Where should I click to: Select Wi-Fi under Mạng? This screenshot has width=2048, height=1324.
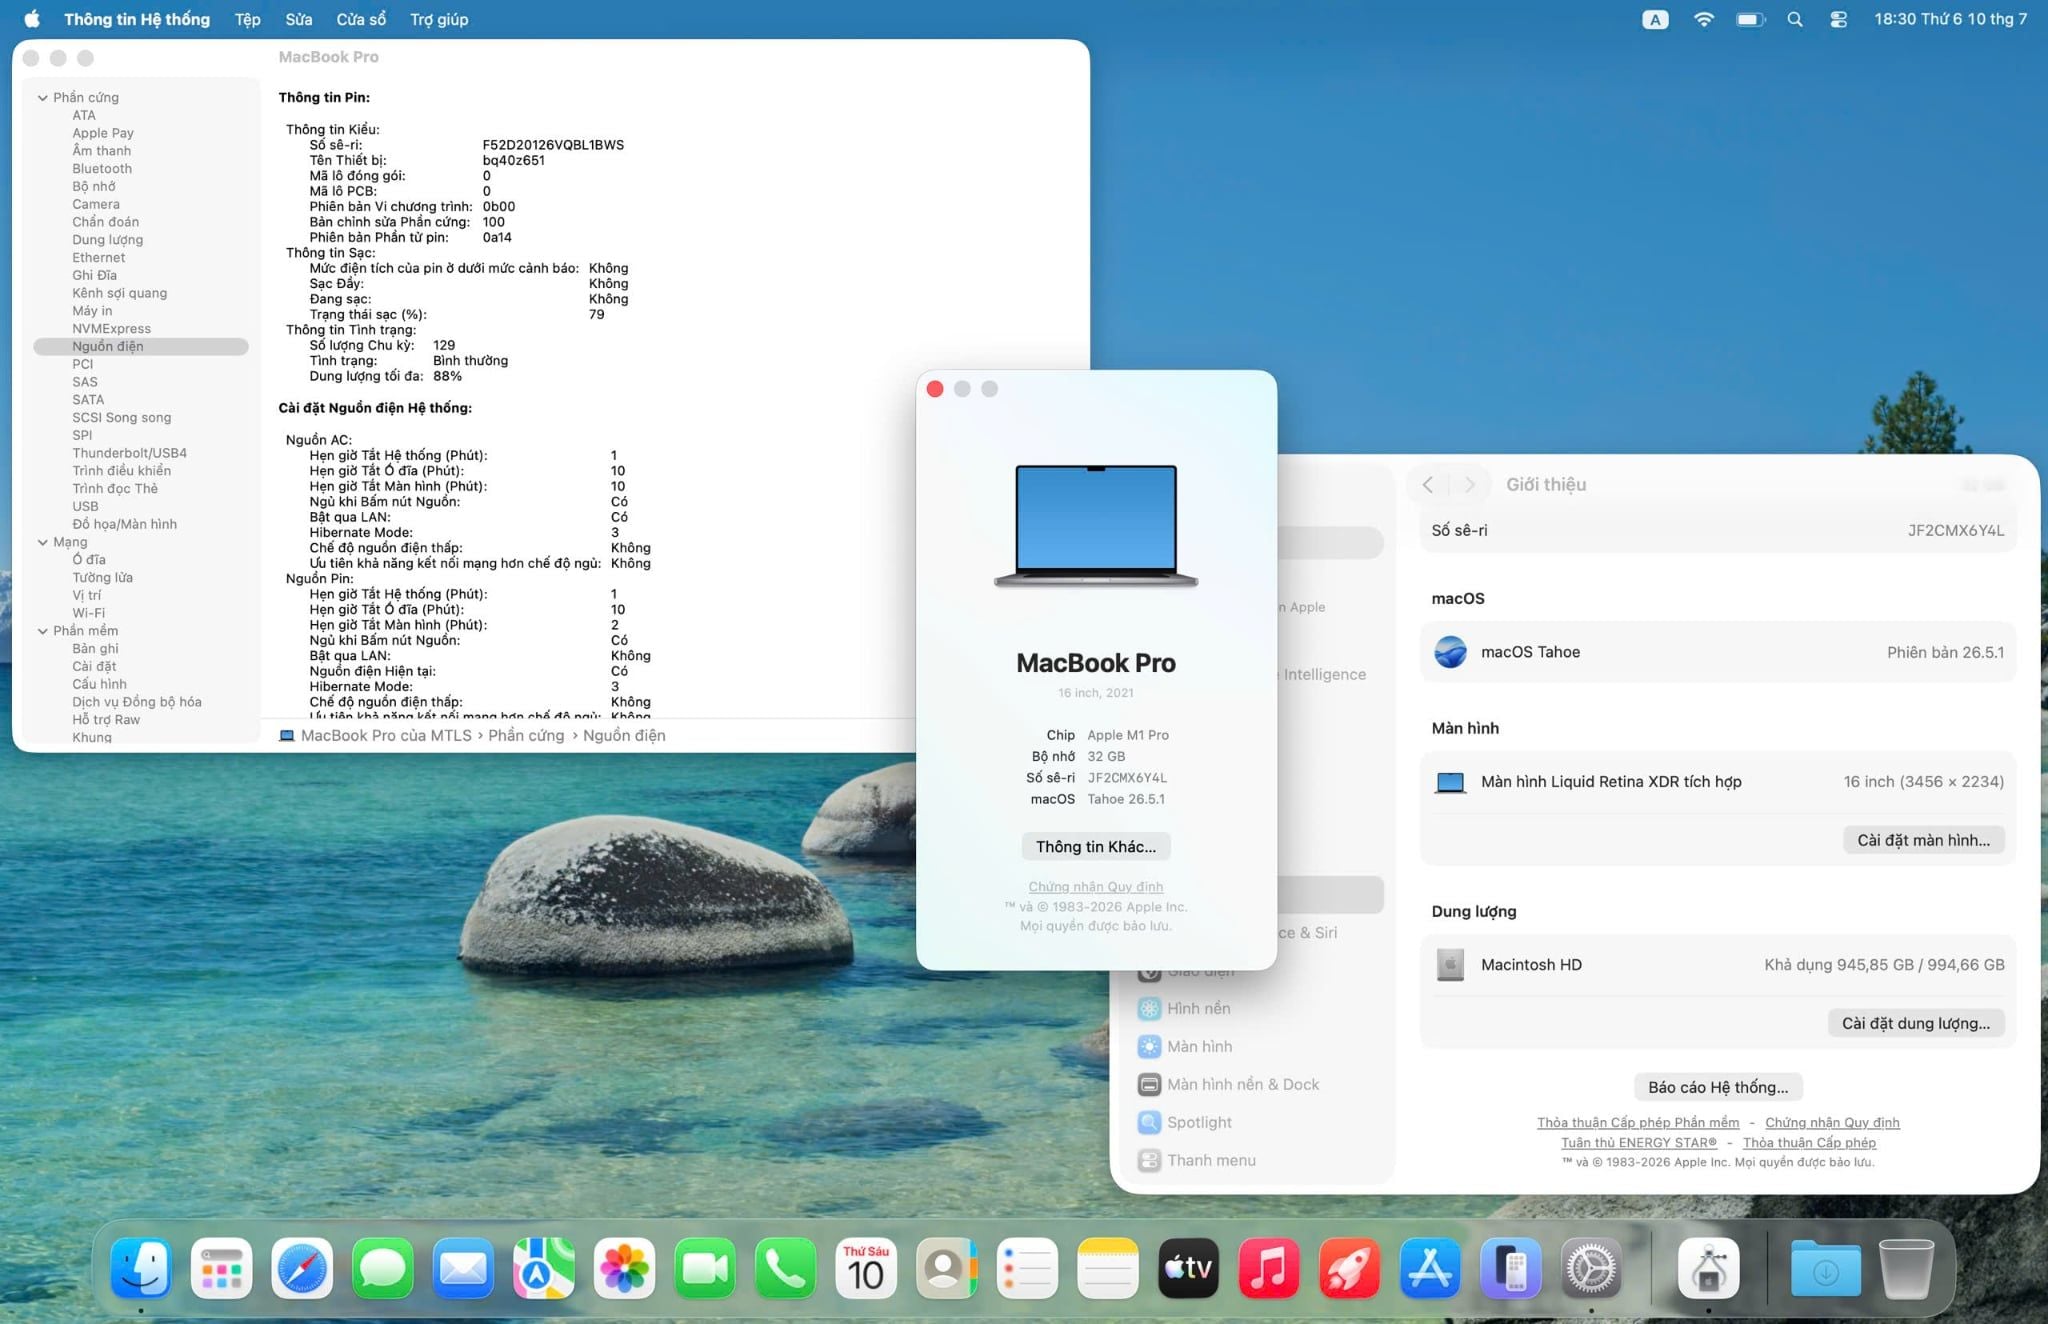tap(88, 613)
